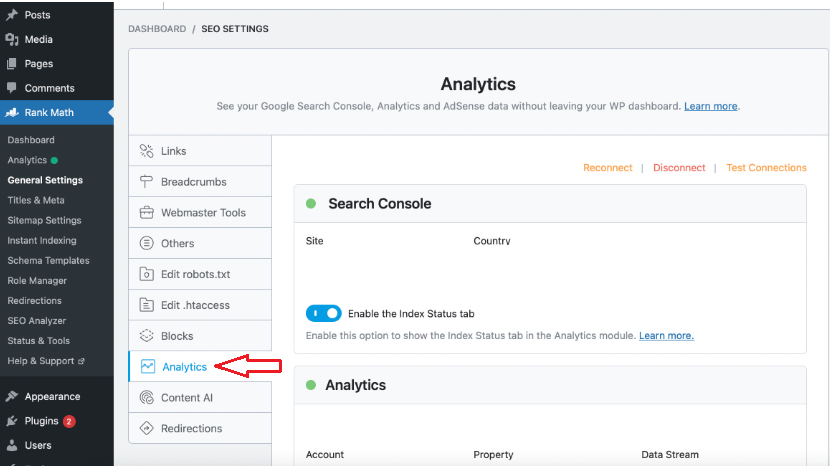Open Instant Indexing submenu item
Image resolution: width=830 pixels, height=466 pixels.
coord(42,240)
